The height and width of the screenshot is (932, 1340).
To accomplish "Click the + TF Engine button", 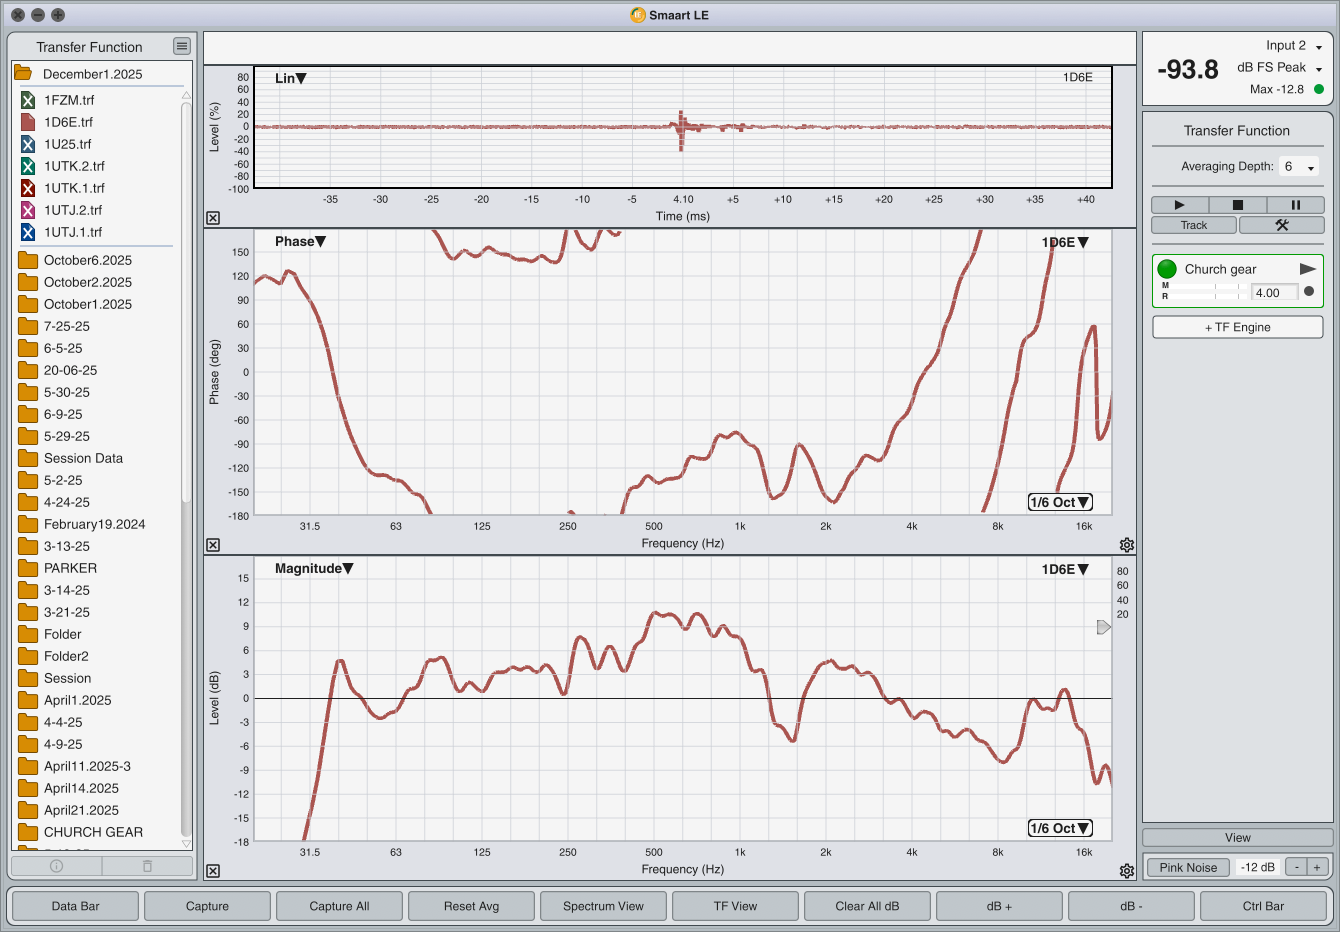I will click(x=1237, y=327).
